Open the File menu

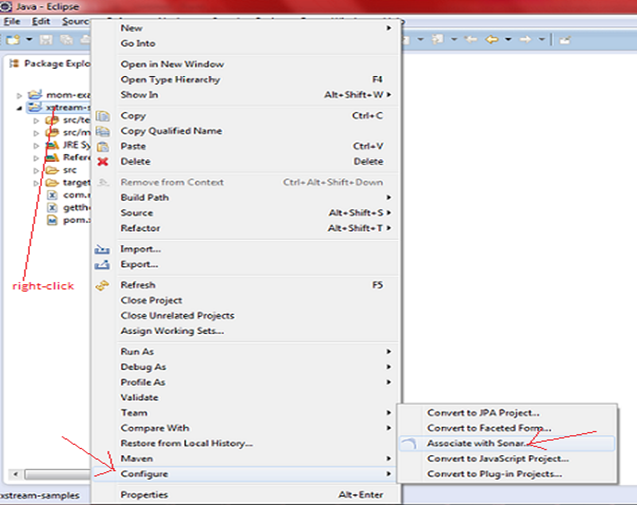click(12, 21)
